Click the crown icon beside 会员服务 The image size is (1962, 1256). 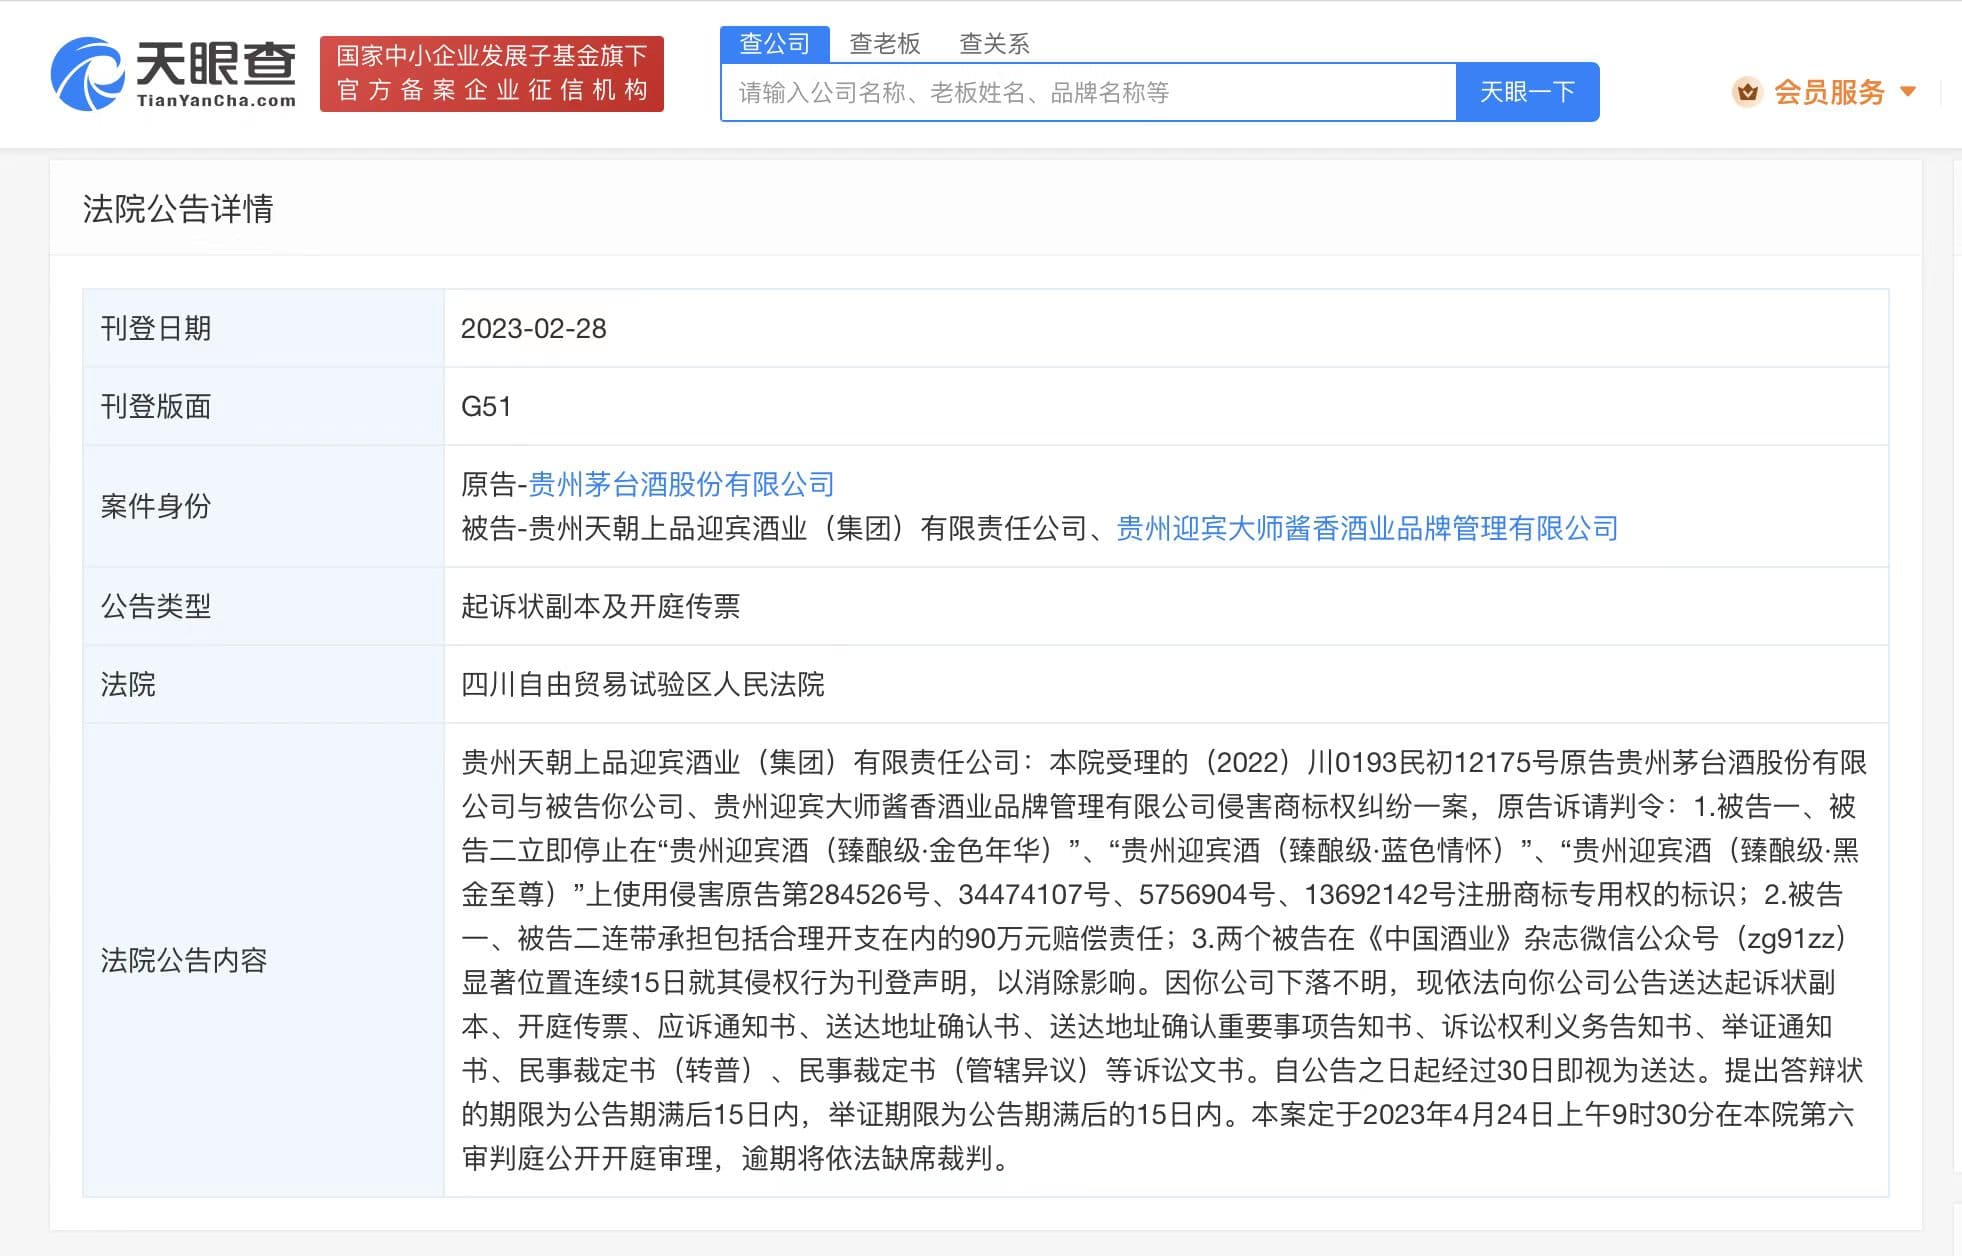click(1747, 92)
